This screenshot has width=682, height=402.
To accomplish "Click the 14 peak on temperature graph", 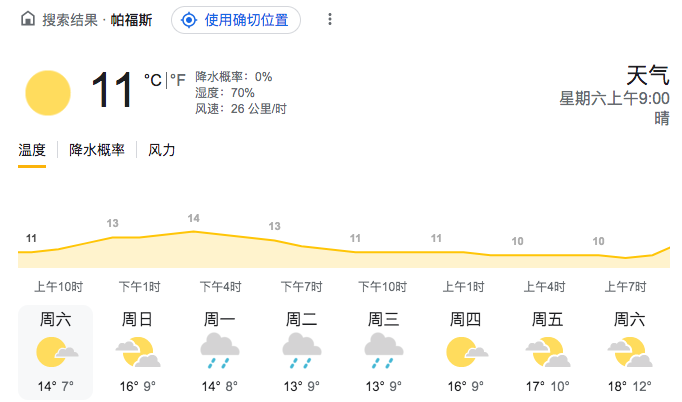I will tap(193, 219).
